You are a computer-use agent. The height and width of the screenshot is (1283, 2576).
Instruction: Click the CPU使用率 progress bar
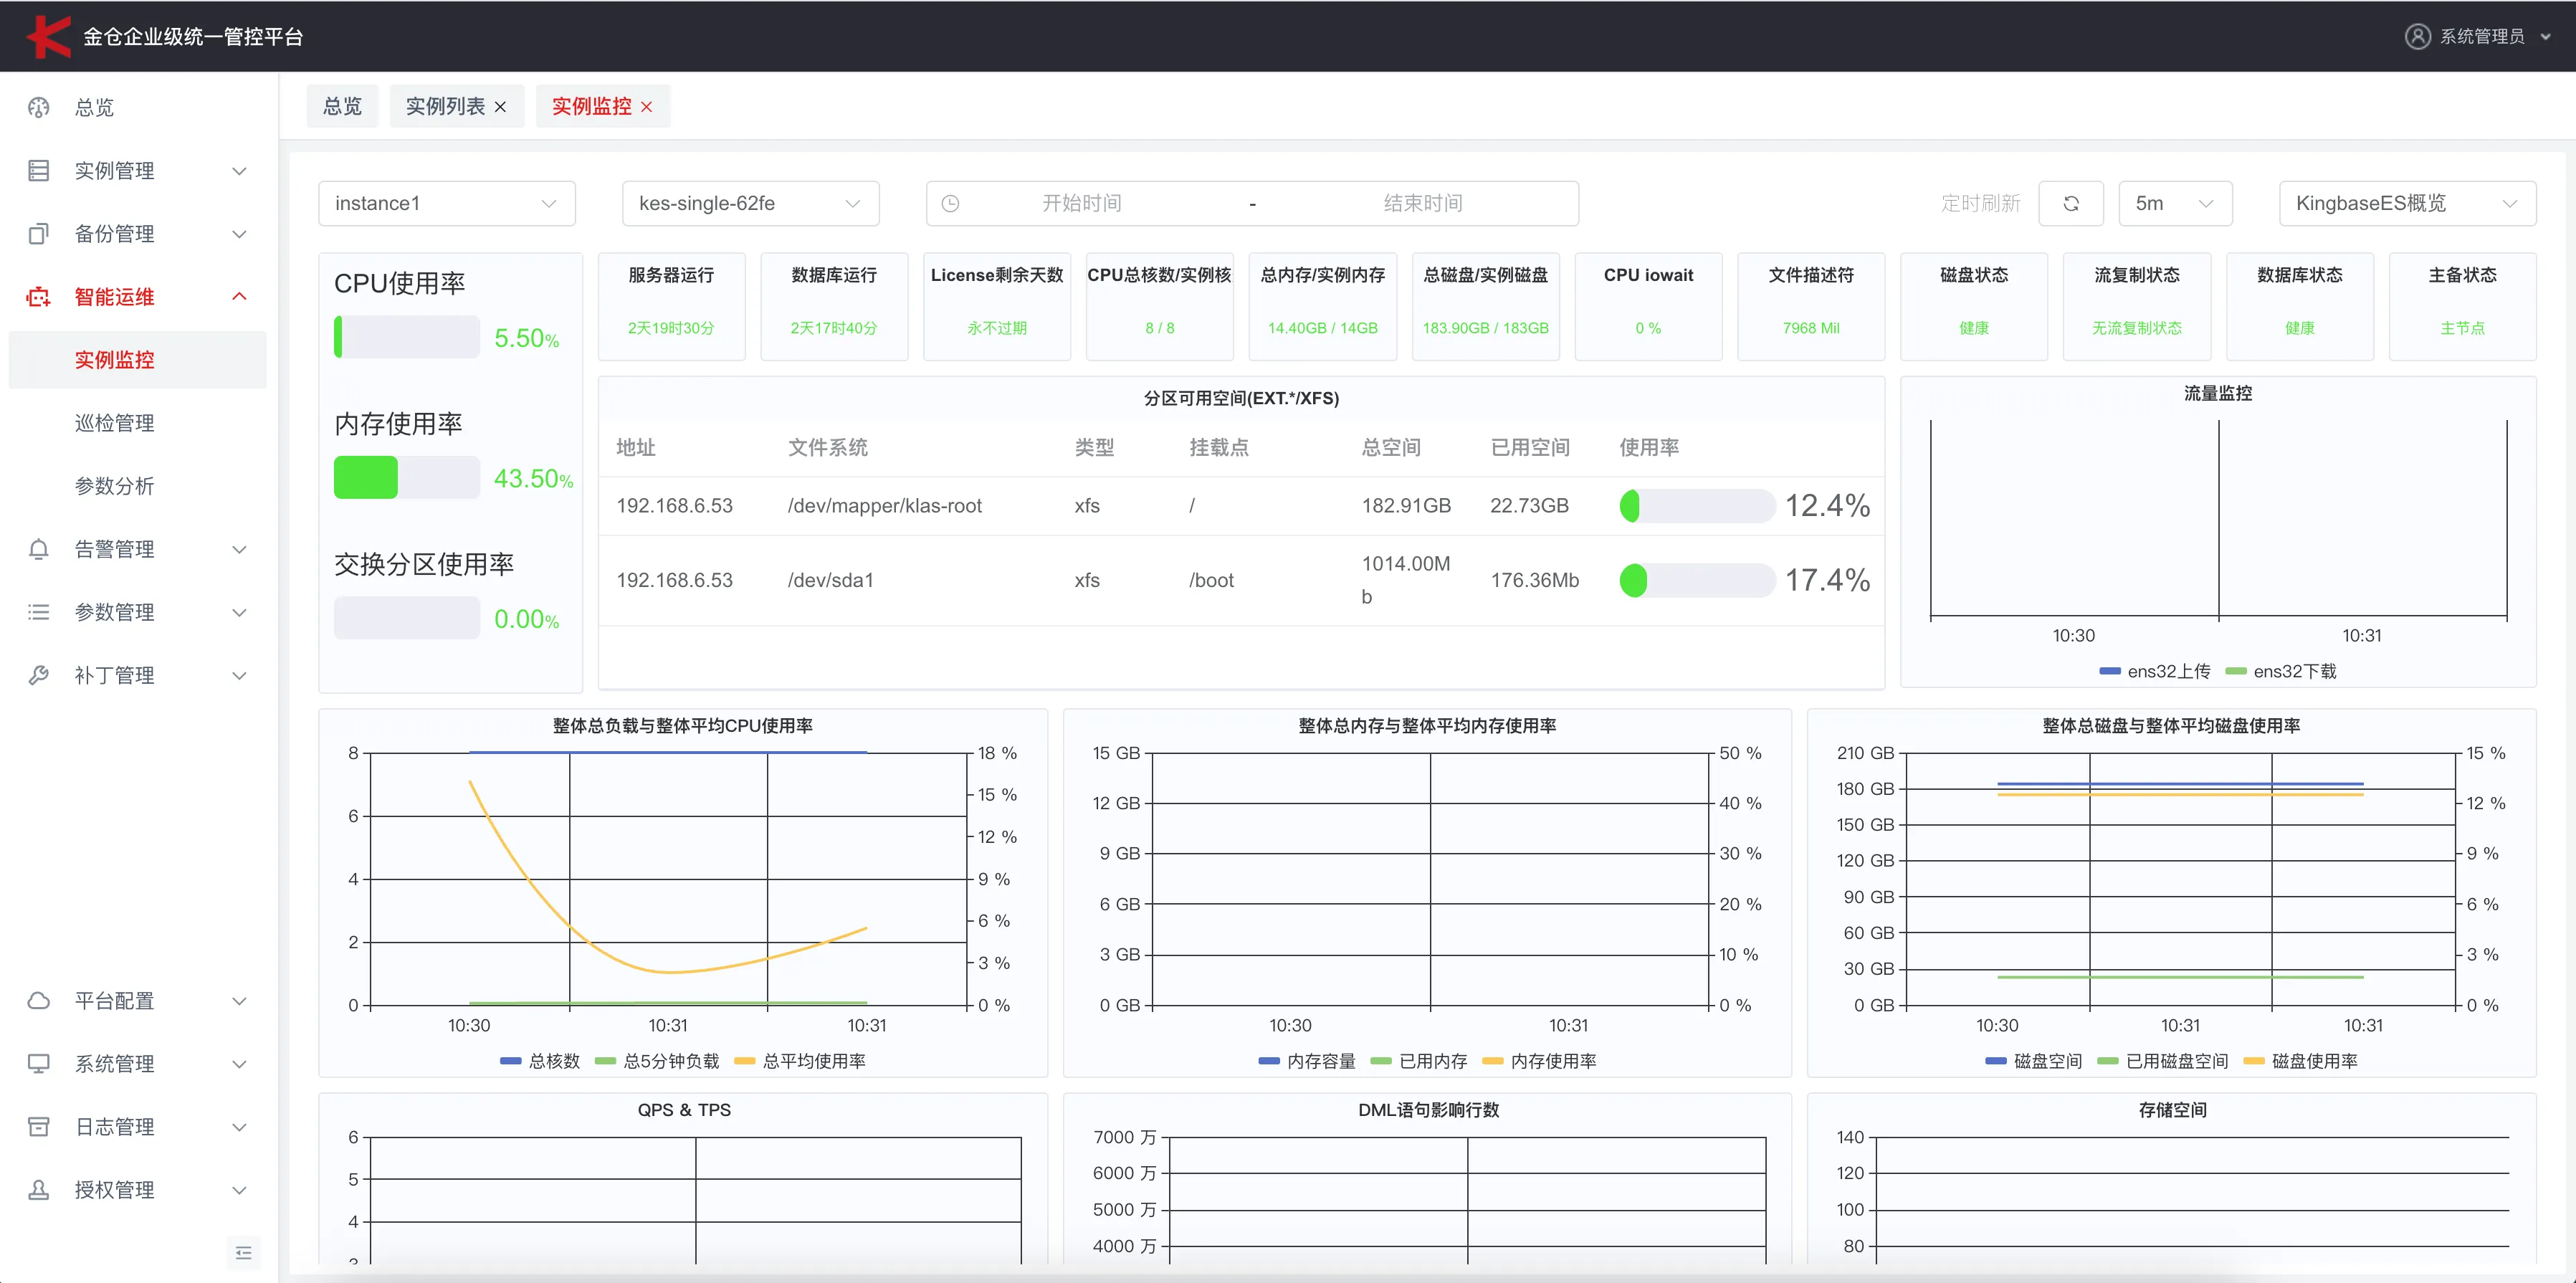(x=405, y=336)
